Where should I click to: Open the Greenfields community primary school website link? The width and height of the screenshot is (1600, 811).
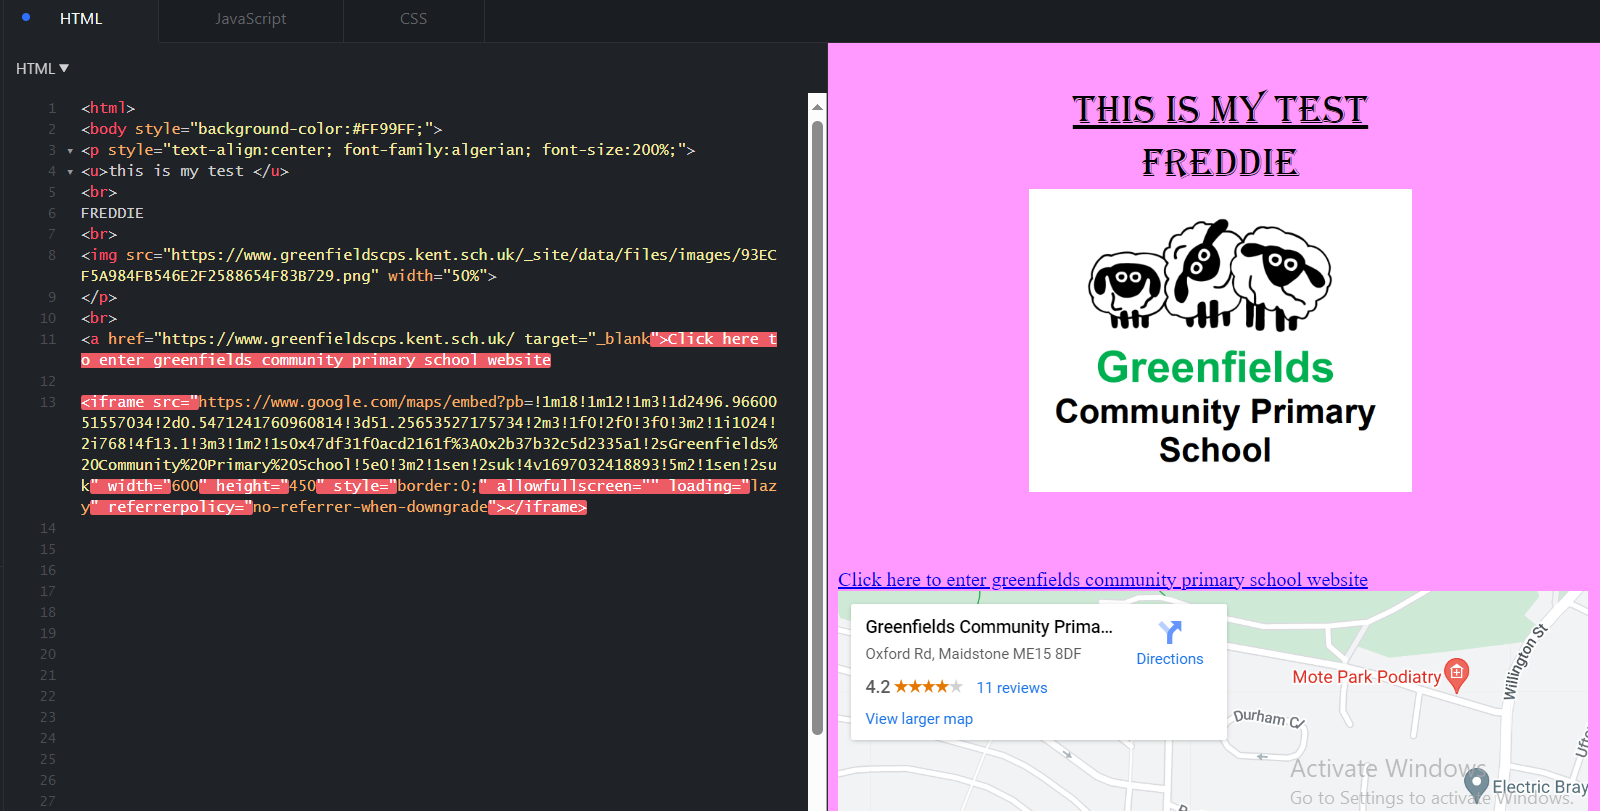(x=1102, y=580)
